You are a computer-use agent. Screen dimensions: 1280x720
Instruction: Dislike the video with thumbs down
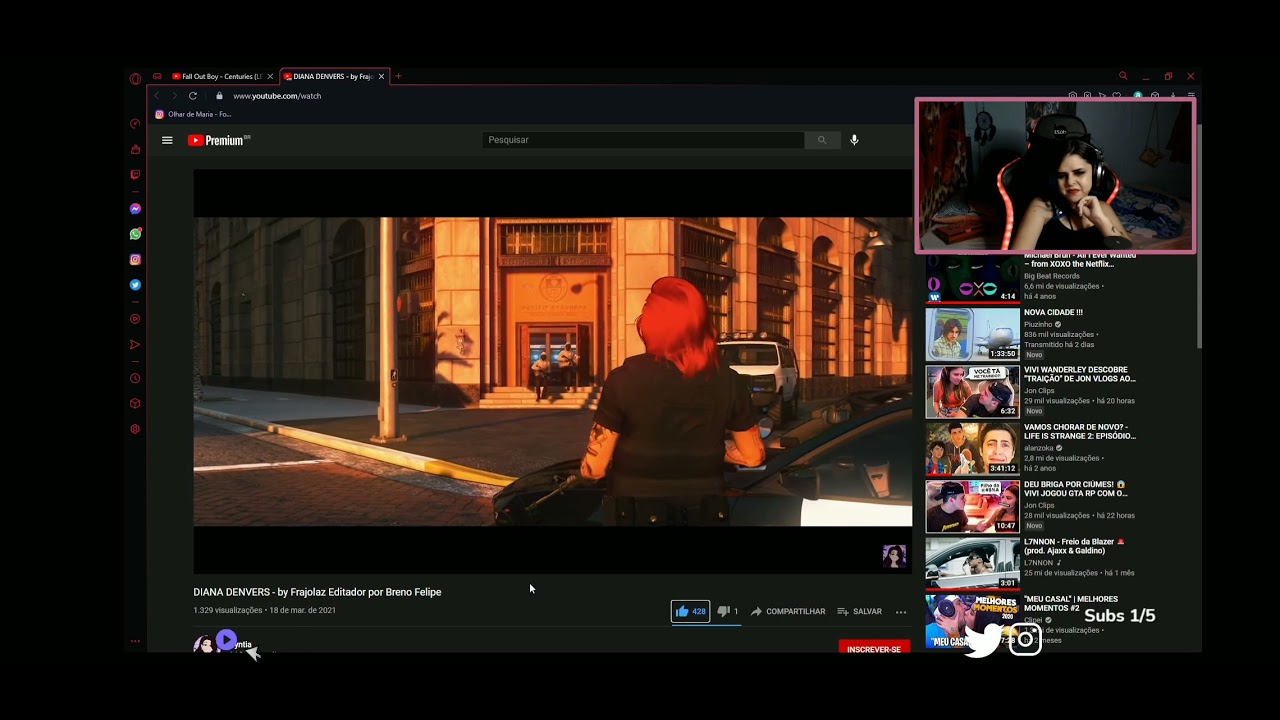pos(724,611)
